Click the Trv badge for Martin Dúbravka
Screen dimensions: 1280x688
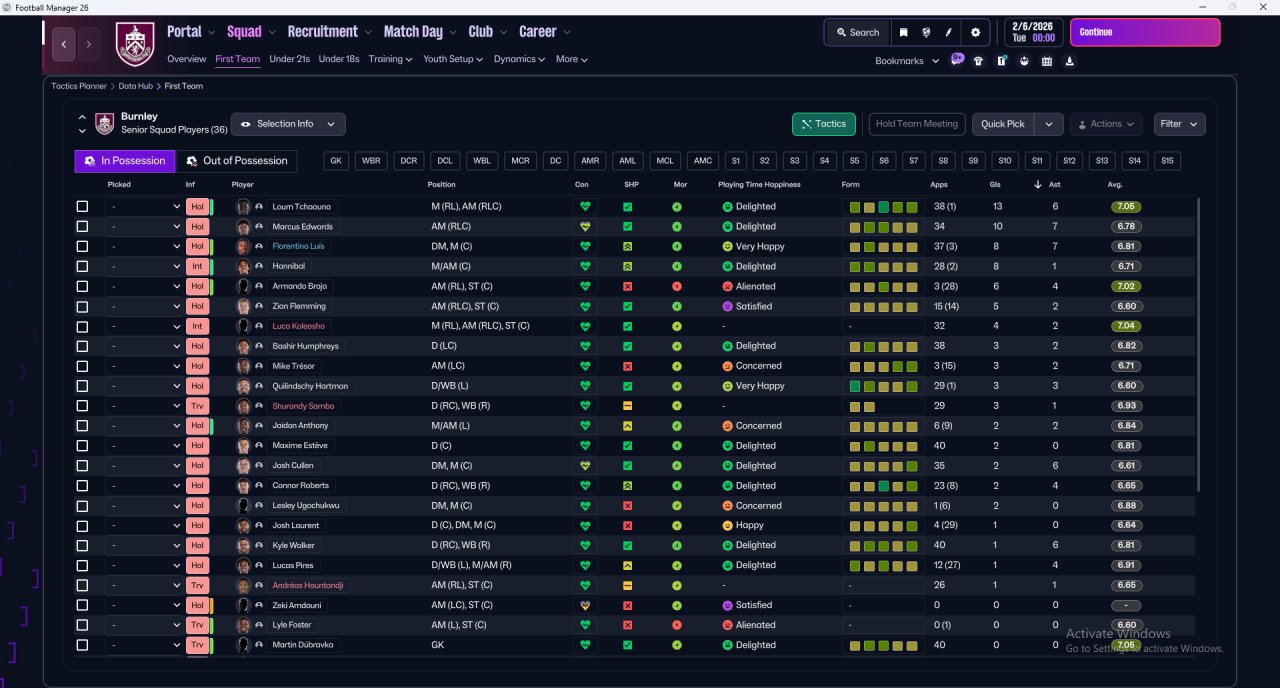[197, 645]
